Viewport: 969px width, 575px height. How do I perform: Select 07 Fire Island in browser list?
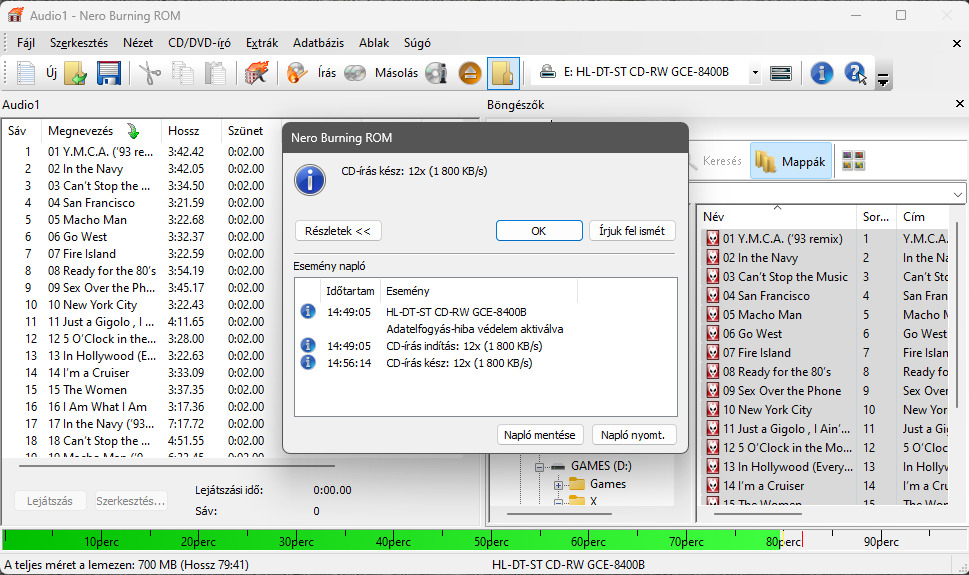(x=756, y=352)
